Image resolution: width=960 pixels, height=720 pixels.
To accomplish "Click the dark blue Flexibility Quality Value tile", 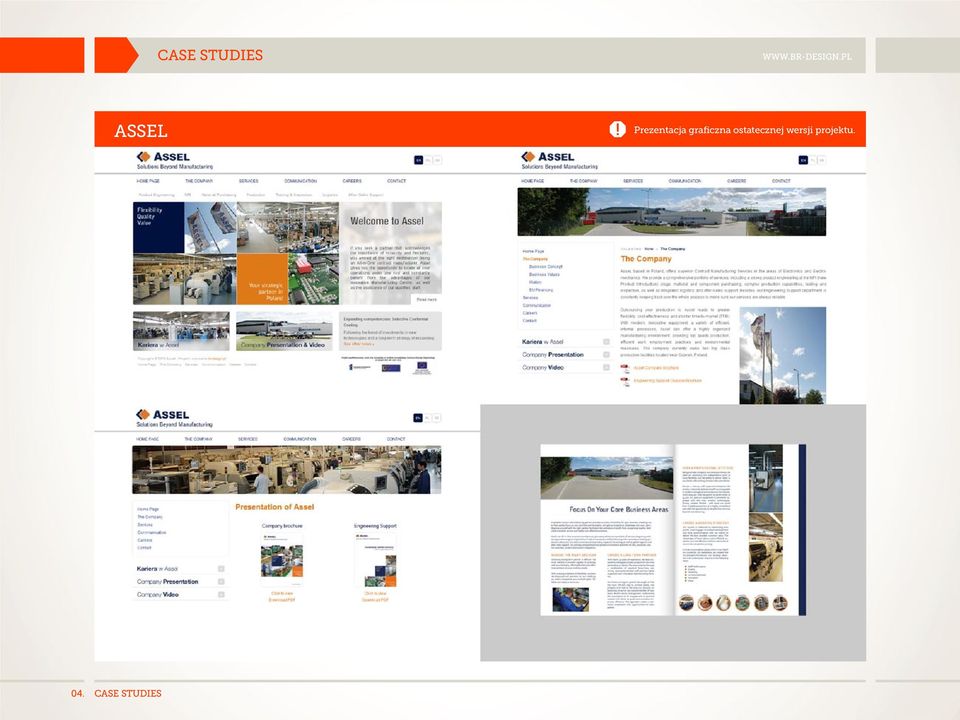I will [x=159, y=228].
